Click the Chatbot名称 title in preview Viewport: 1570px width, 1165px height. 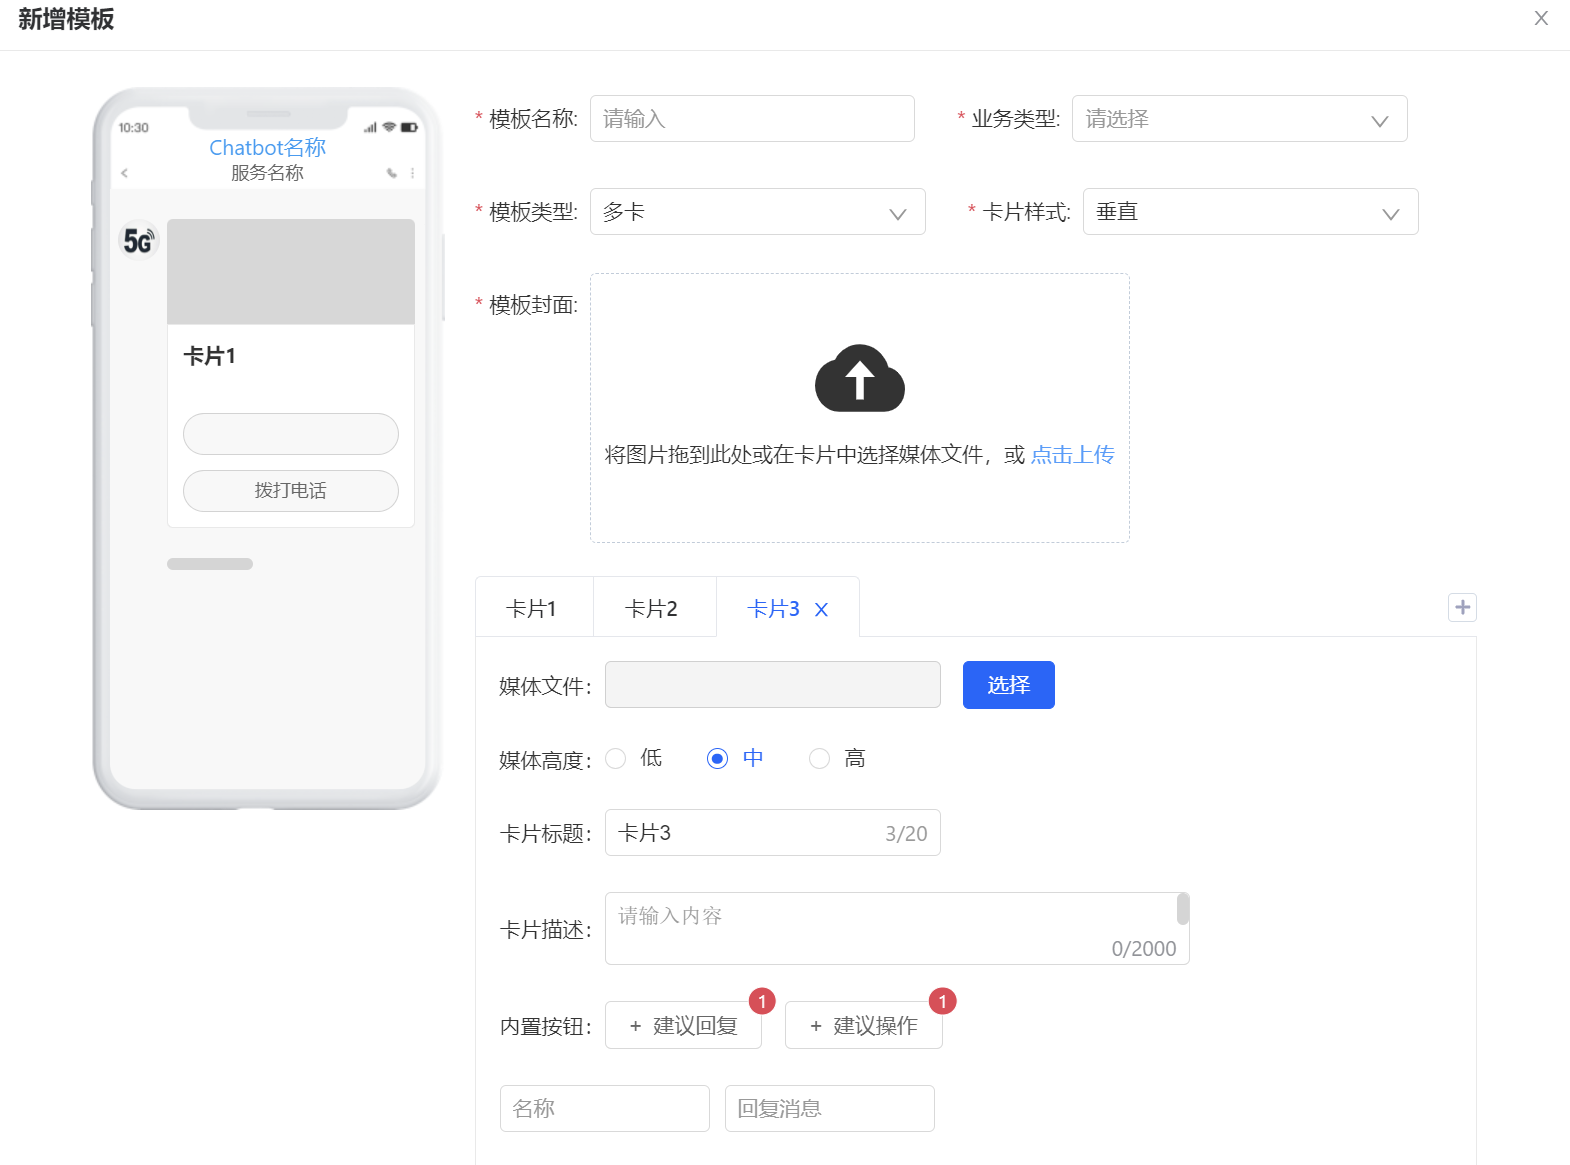267,147
